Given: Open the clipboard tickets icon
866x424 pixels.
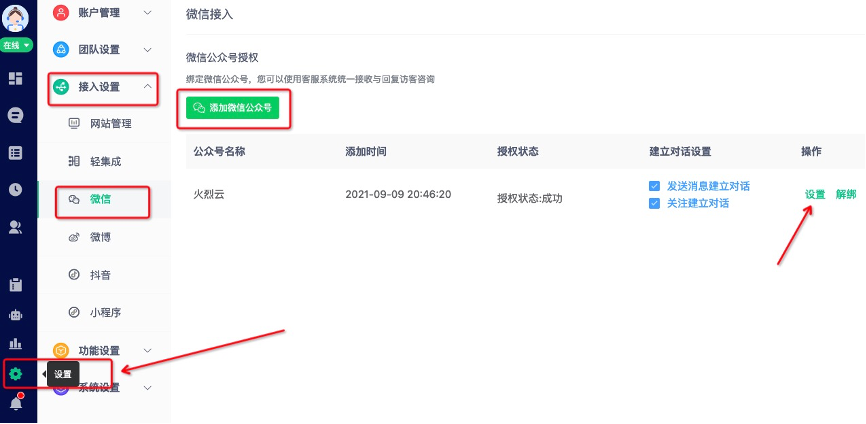Looking at the screenshot, I should click(15, 285).
